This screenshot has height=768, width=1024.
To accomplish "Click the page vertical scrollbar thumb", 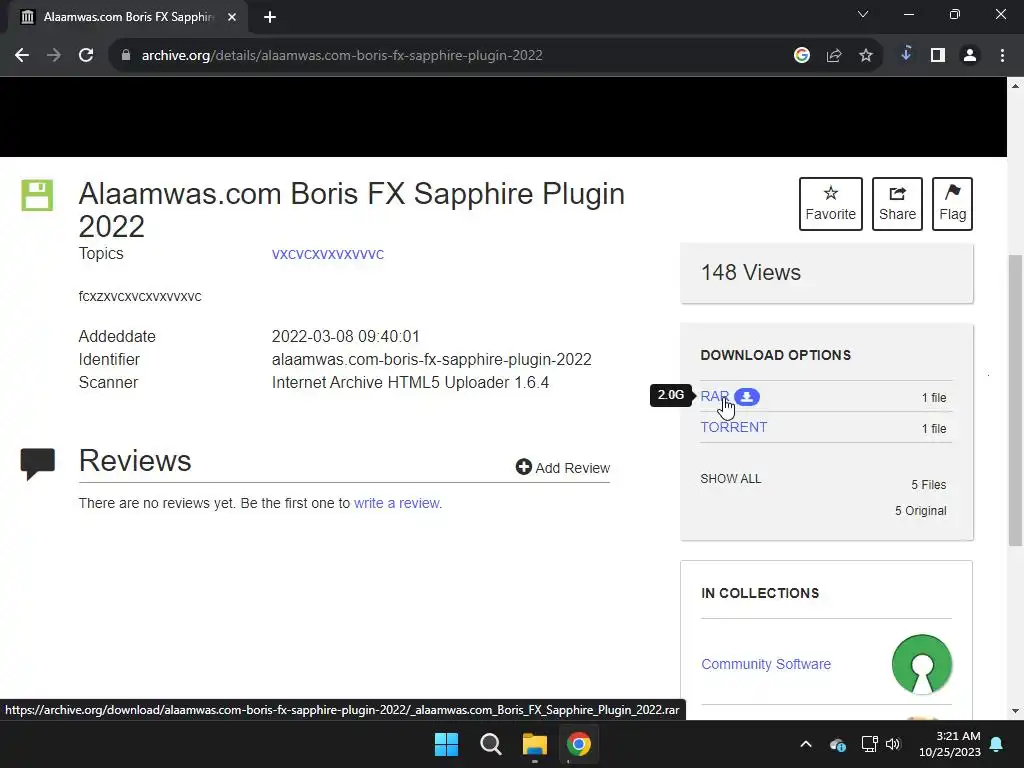I will click(1015, 400).
